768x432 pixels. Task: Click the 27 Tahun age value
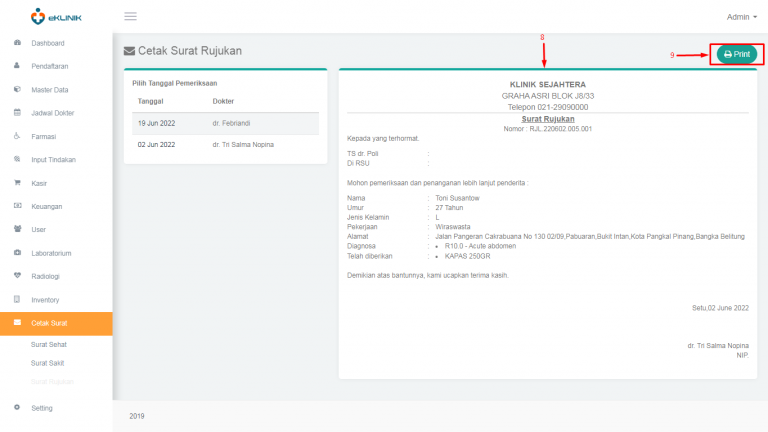coord(449,208)
